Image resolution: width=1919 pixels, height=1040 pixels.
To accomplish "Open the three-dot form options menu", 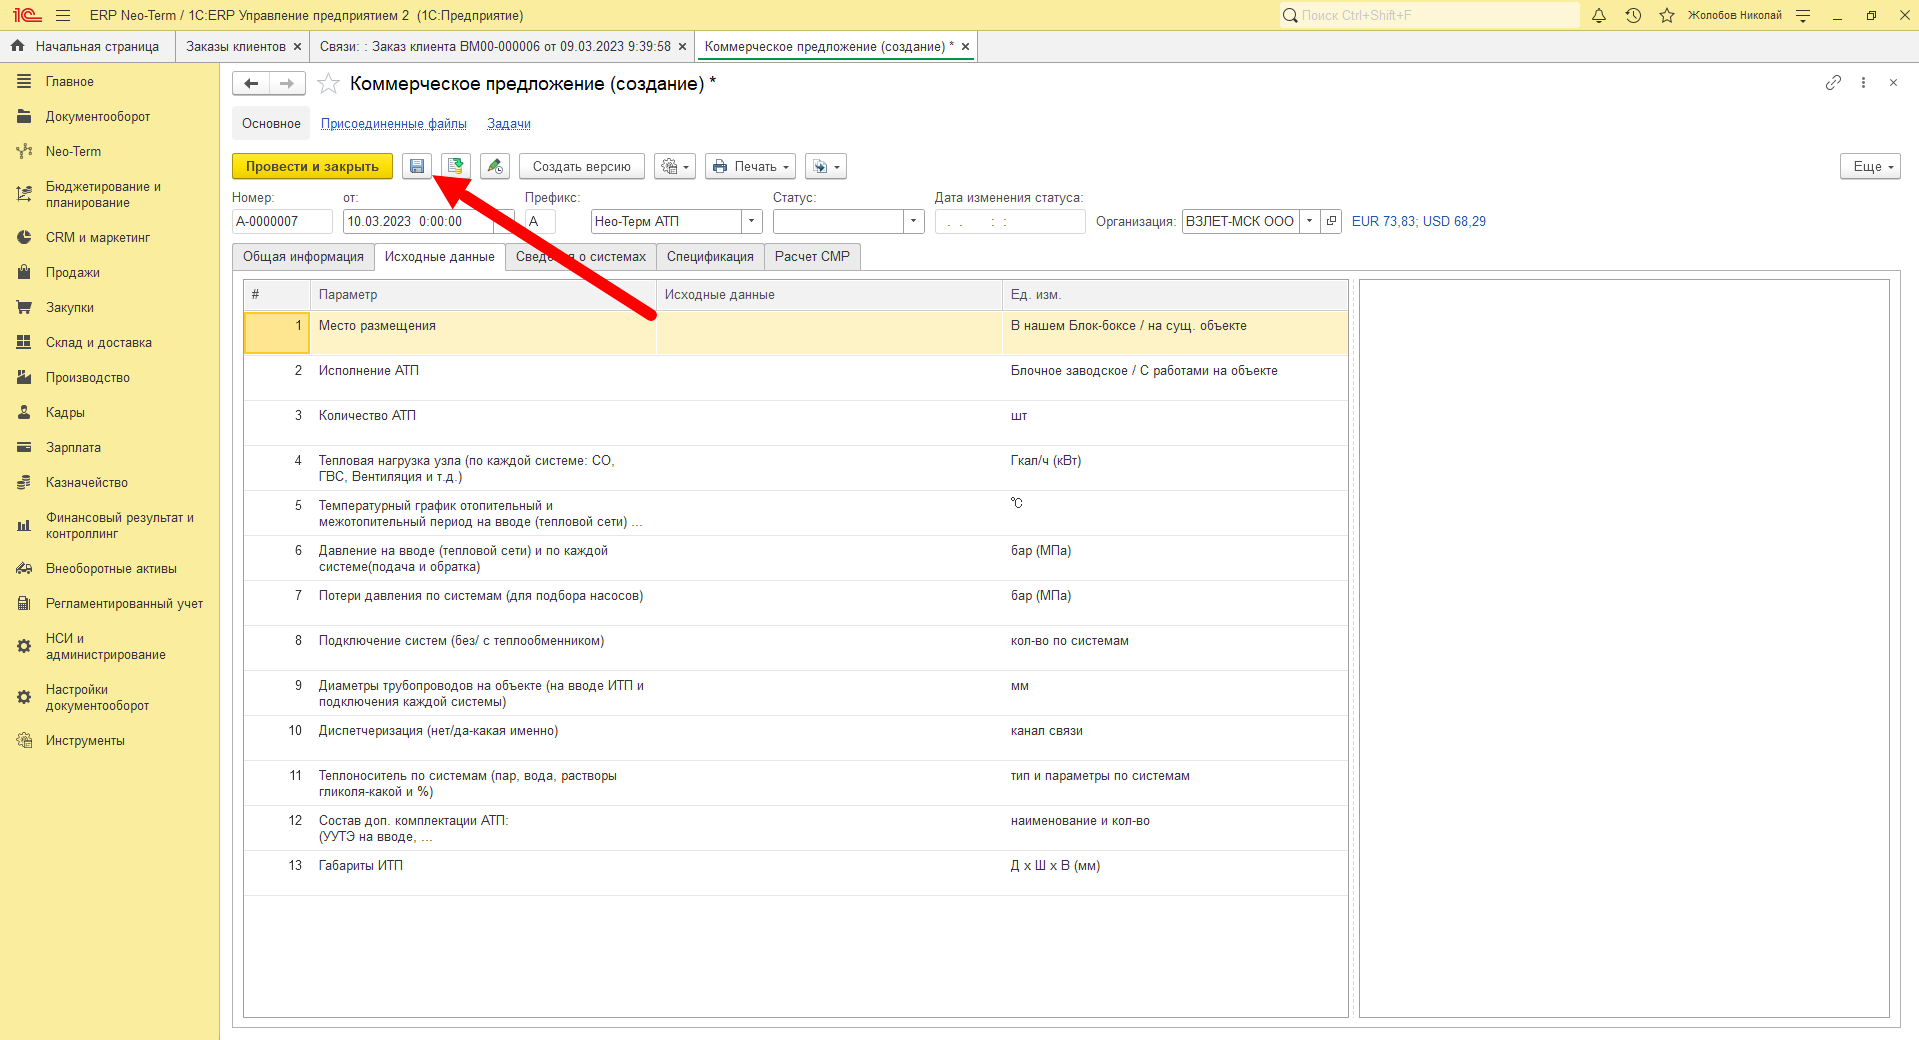I will pyautogui.click(x=1863, y=83).
